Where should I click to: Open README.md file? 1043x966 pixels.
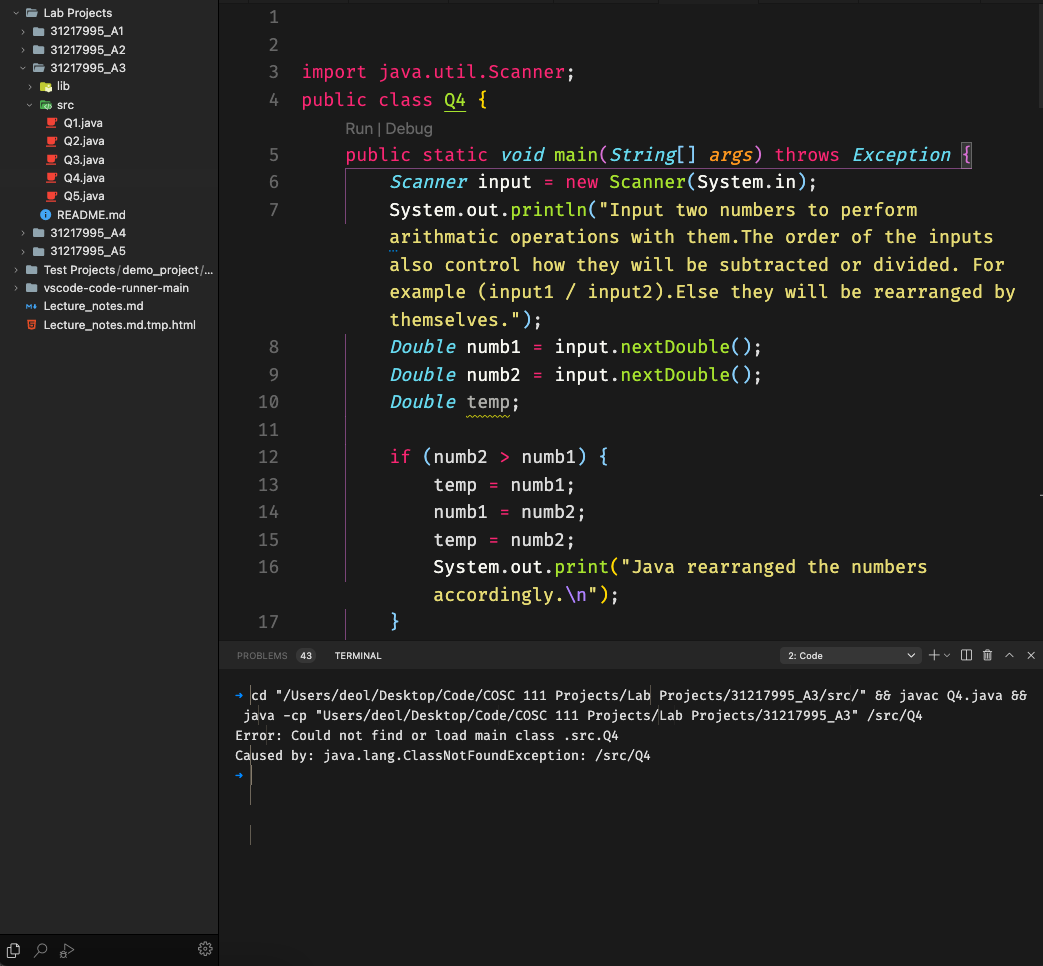pos(91,215)
